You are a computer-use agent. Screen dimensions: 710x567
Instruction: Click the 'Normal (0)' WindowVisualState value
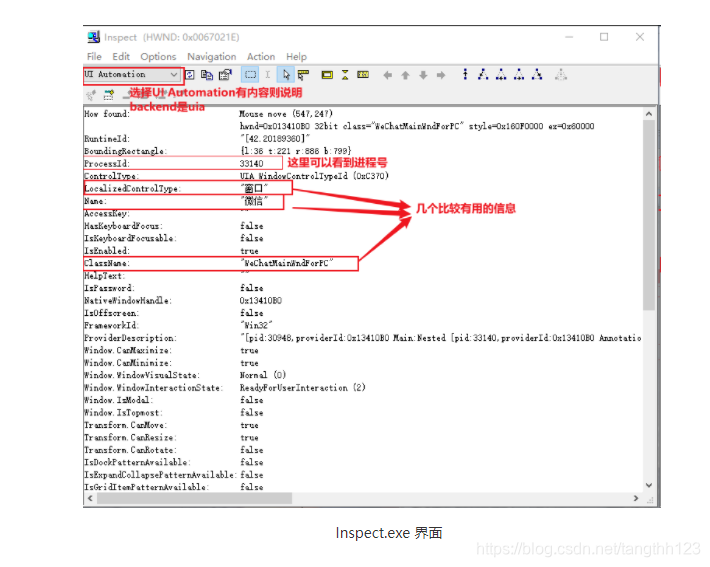click(263, 375)
